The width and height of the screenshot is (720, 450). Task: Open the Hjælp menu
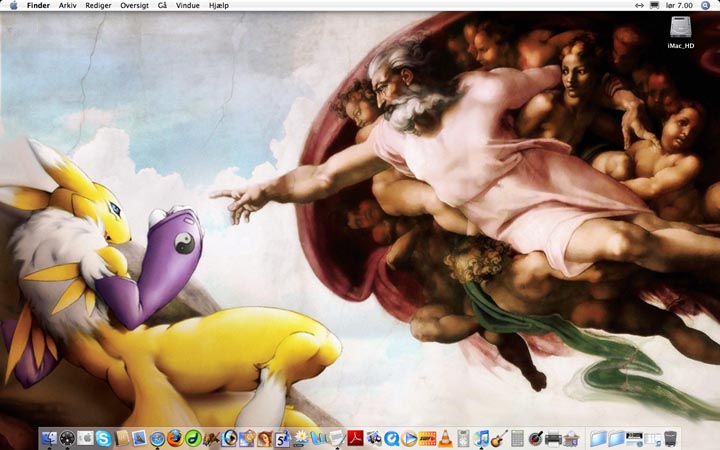click(x=219, y=6)
